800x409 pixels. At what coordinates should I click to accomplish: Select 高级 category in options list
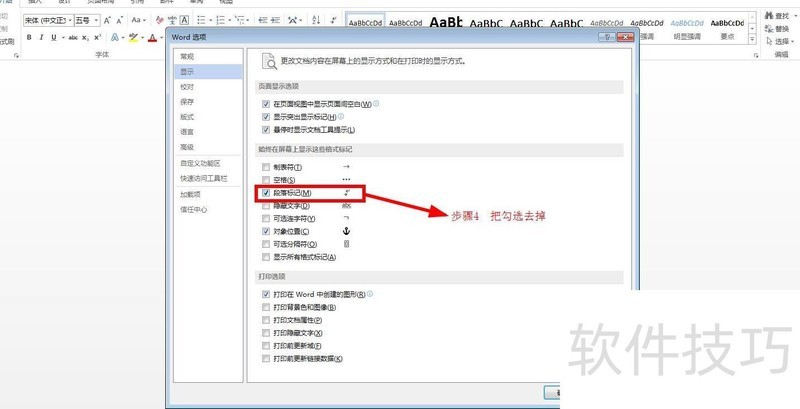coord(208,147)
